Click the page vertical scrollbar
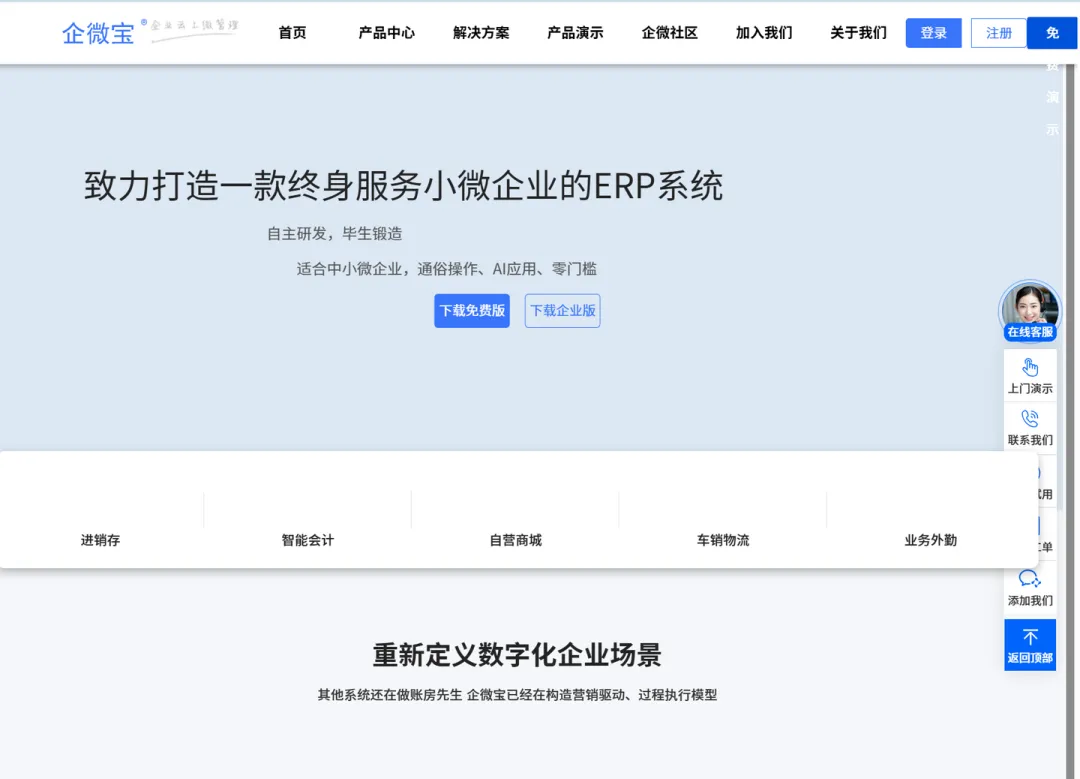 (1072, 420)
